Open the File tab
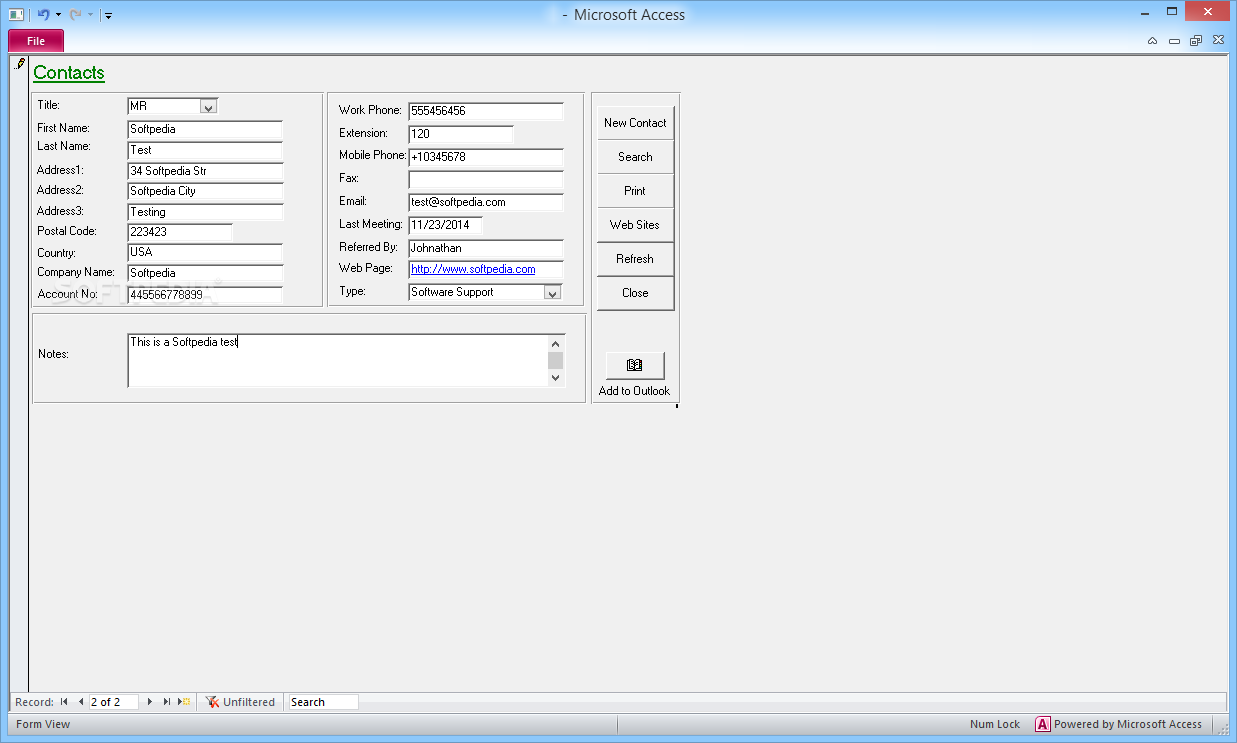This screenshot has width=1237, height=743. pos(36,41)
